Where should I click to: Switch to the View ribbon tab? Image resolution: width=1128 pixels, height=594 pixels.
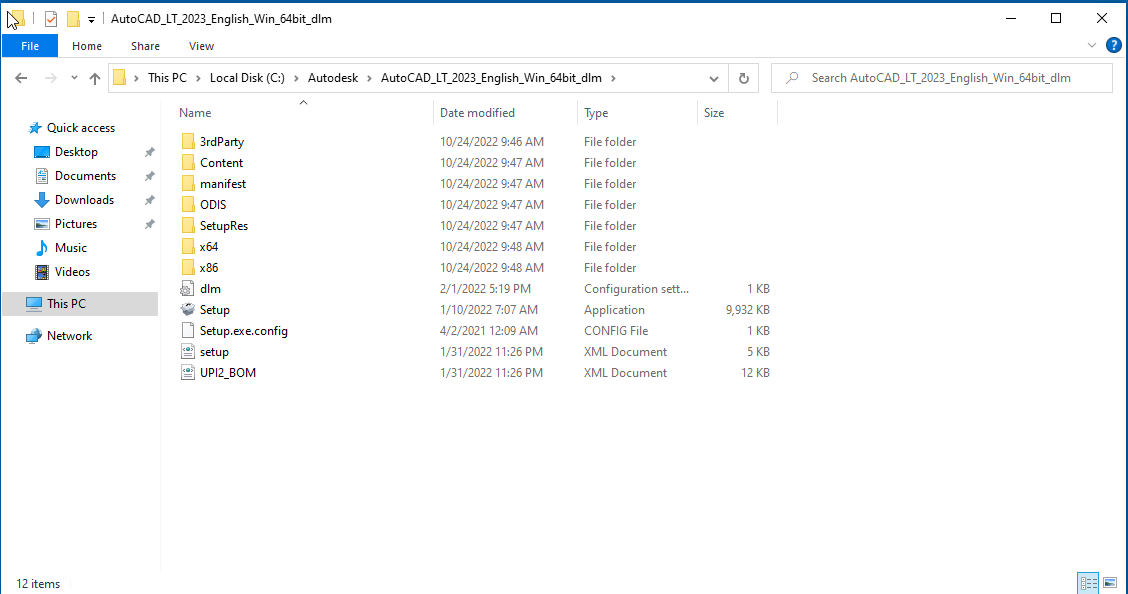[201, 46]
